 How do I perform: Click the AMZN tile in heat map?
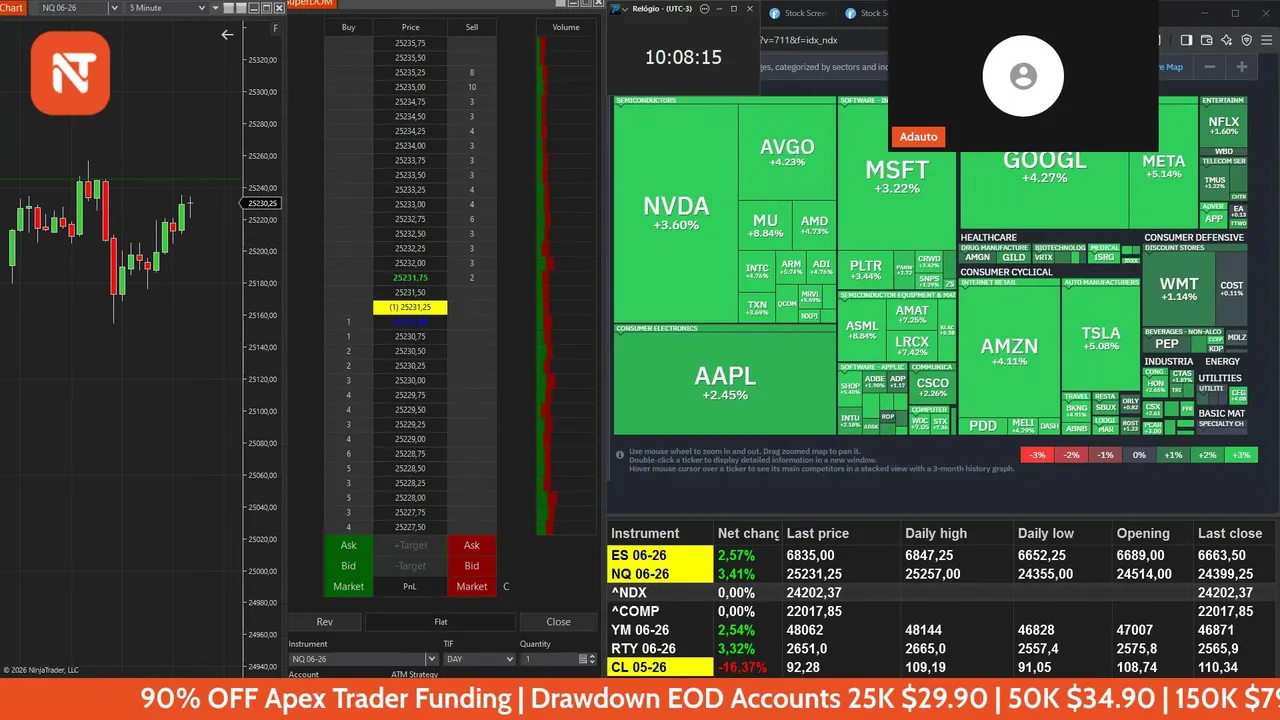1009,352
